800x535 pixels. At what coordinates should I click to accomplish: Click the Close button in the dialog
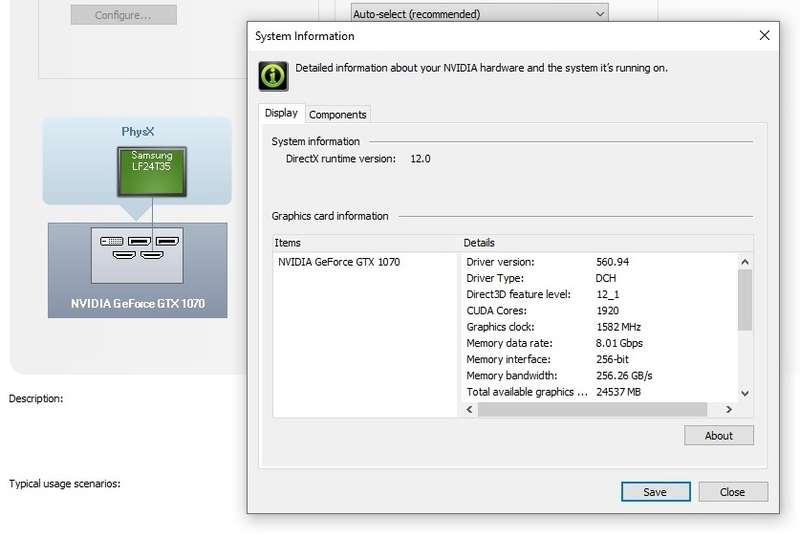point(733,492)
